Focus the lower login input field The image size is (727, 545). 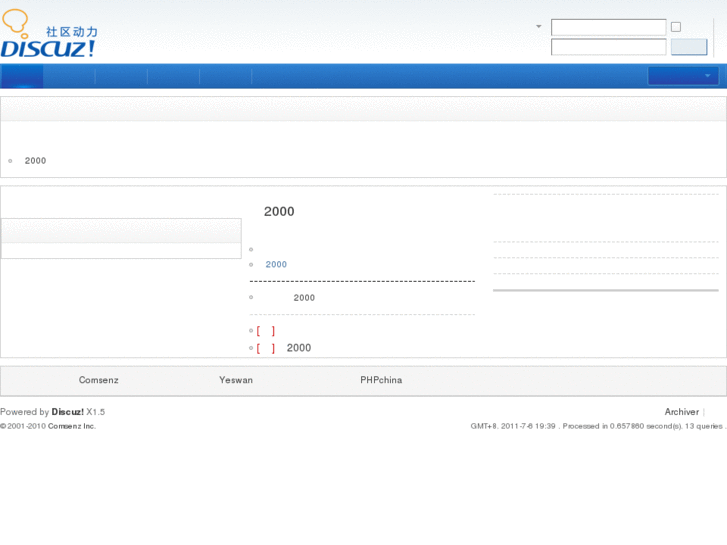coord(608,47)
